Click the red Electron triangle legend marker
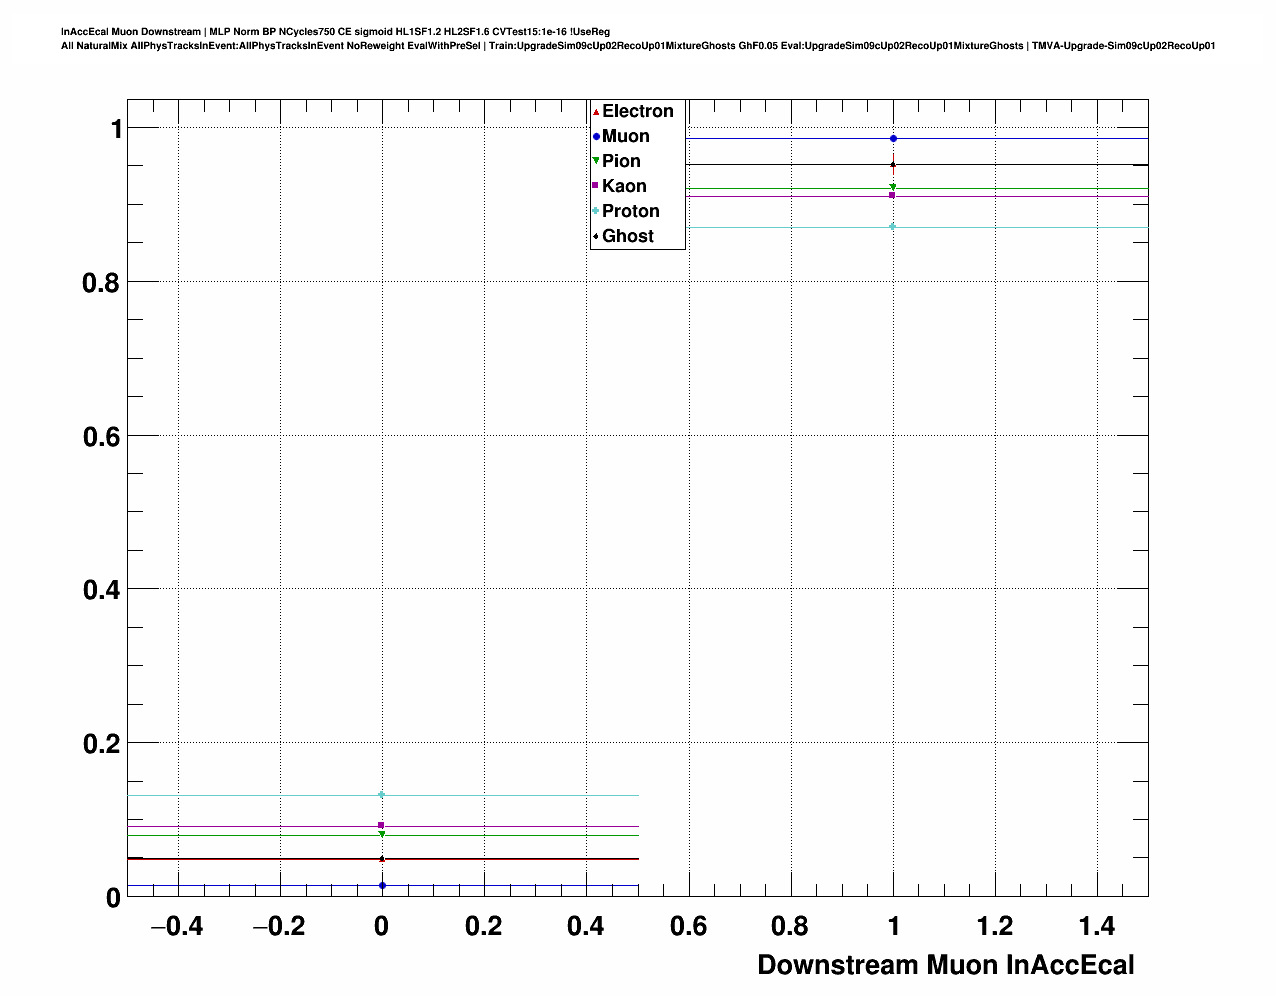The height and width of the screenshot is (996, 1276). pos(596,112)
